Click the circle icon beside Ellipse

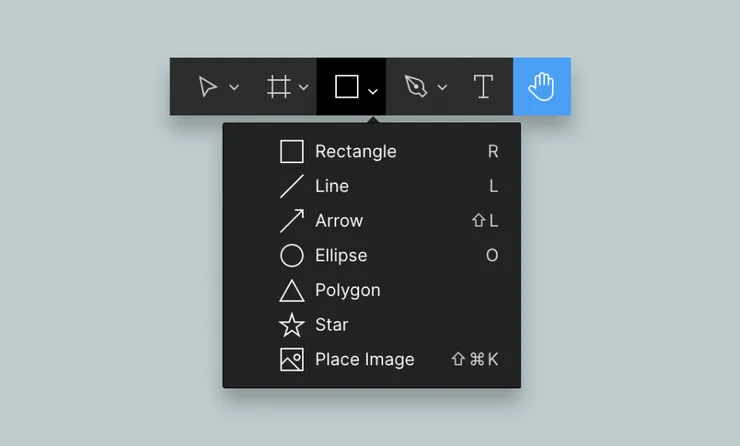tap(291, 256)
